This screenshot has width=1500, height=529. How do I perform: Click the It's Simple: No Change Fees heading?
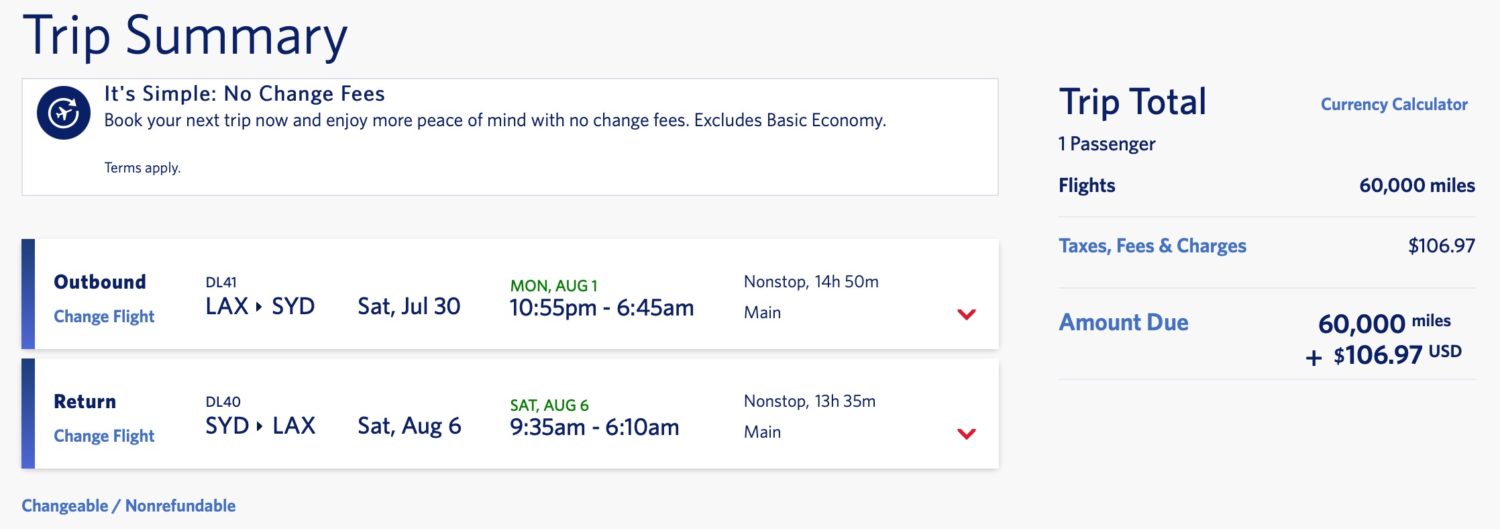click(244, 94)
